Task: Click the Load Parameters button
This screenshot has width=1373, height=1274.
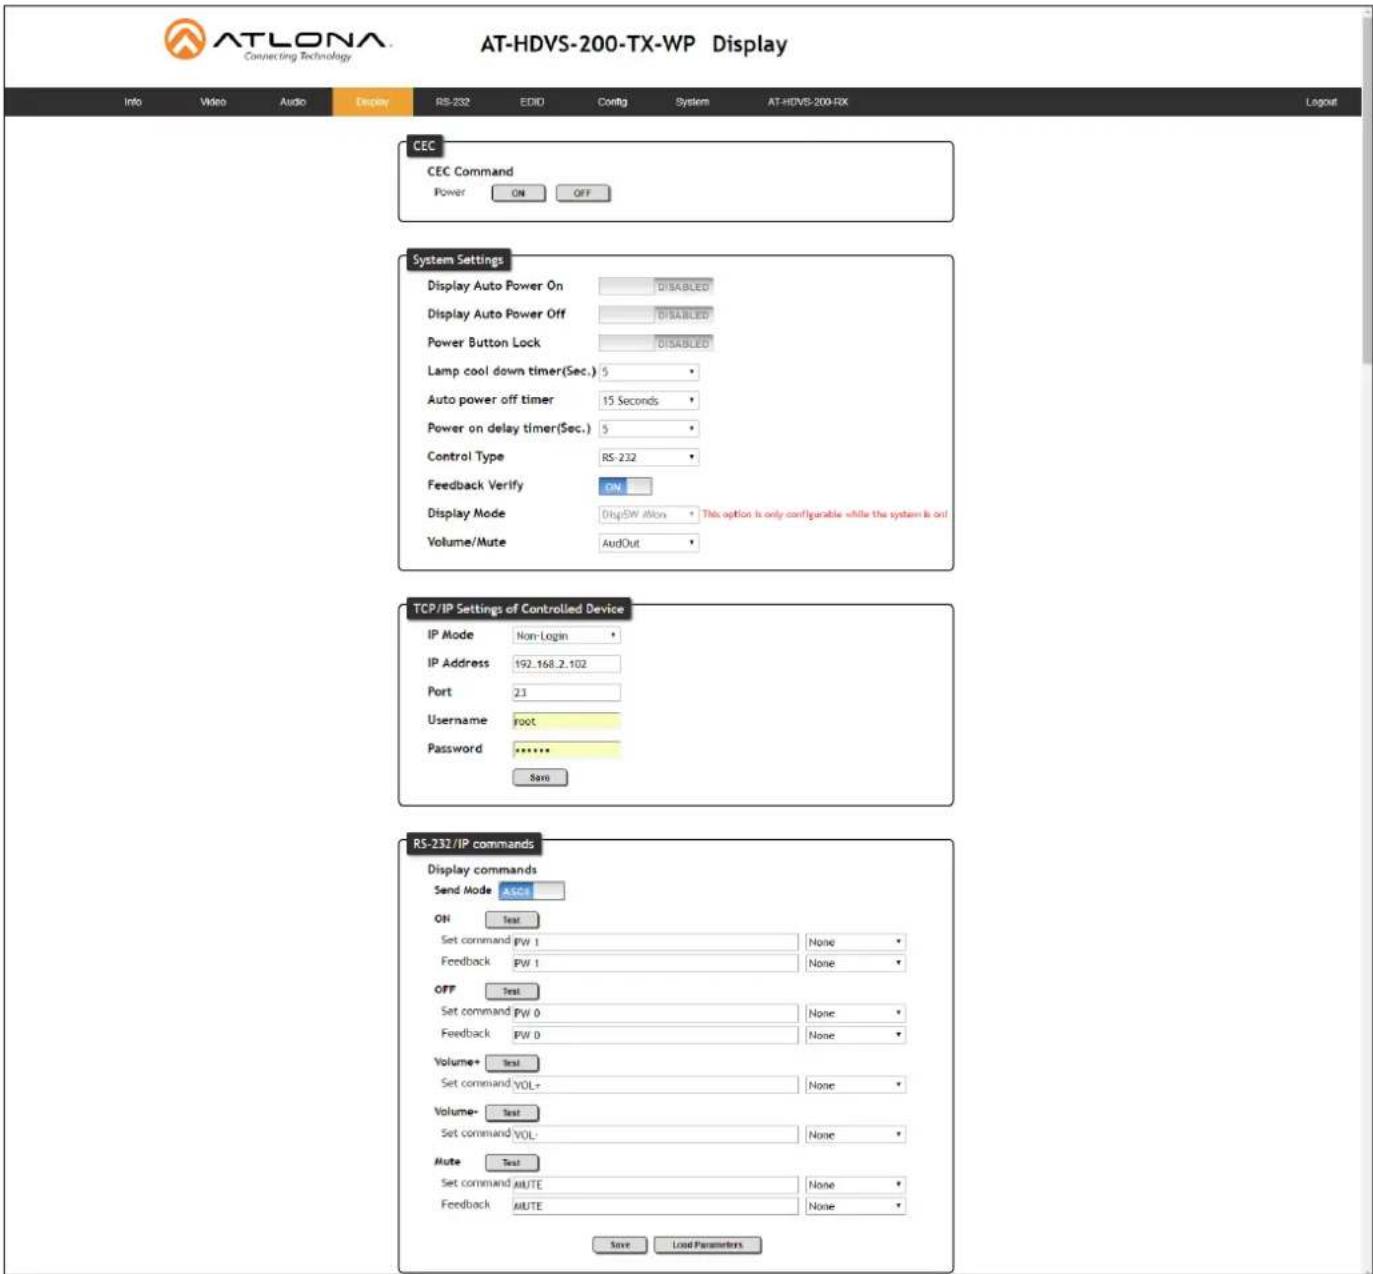Action: [x=707, y=1245]
